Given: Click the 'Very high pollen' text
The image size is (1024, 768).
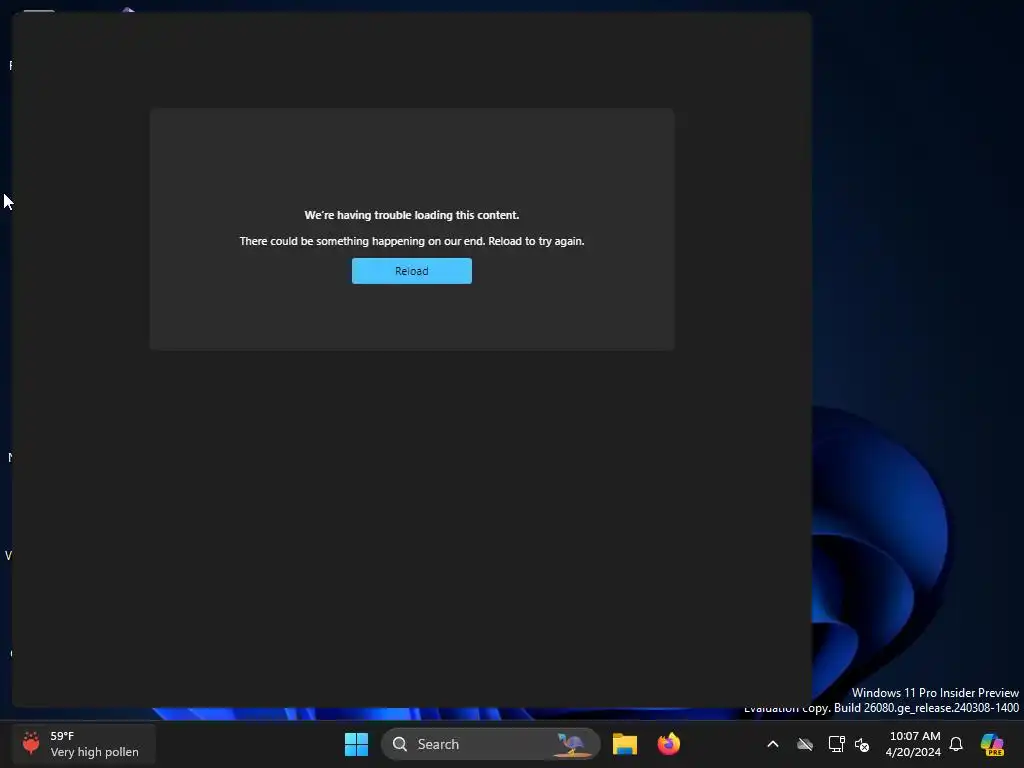Looking at the screenshot, I should (x=95, y=752).
